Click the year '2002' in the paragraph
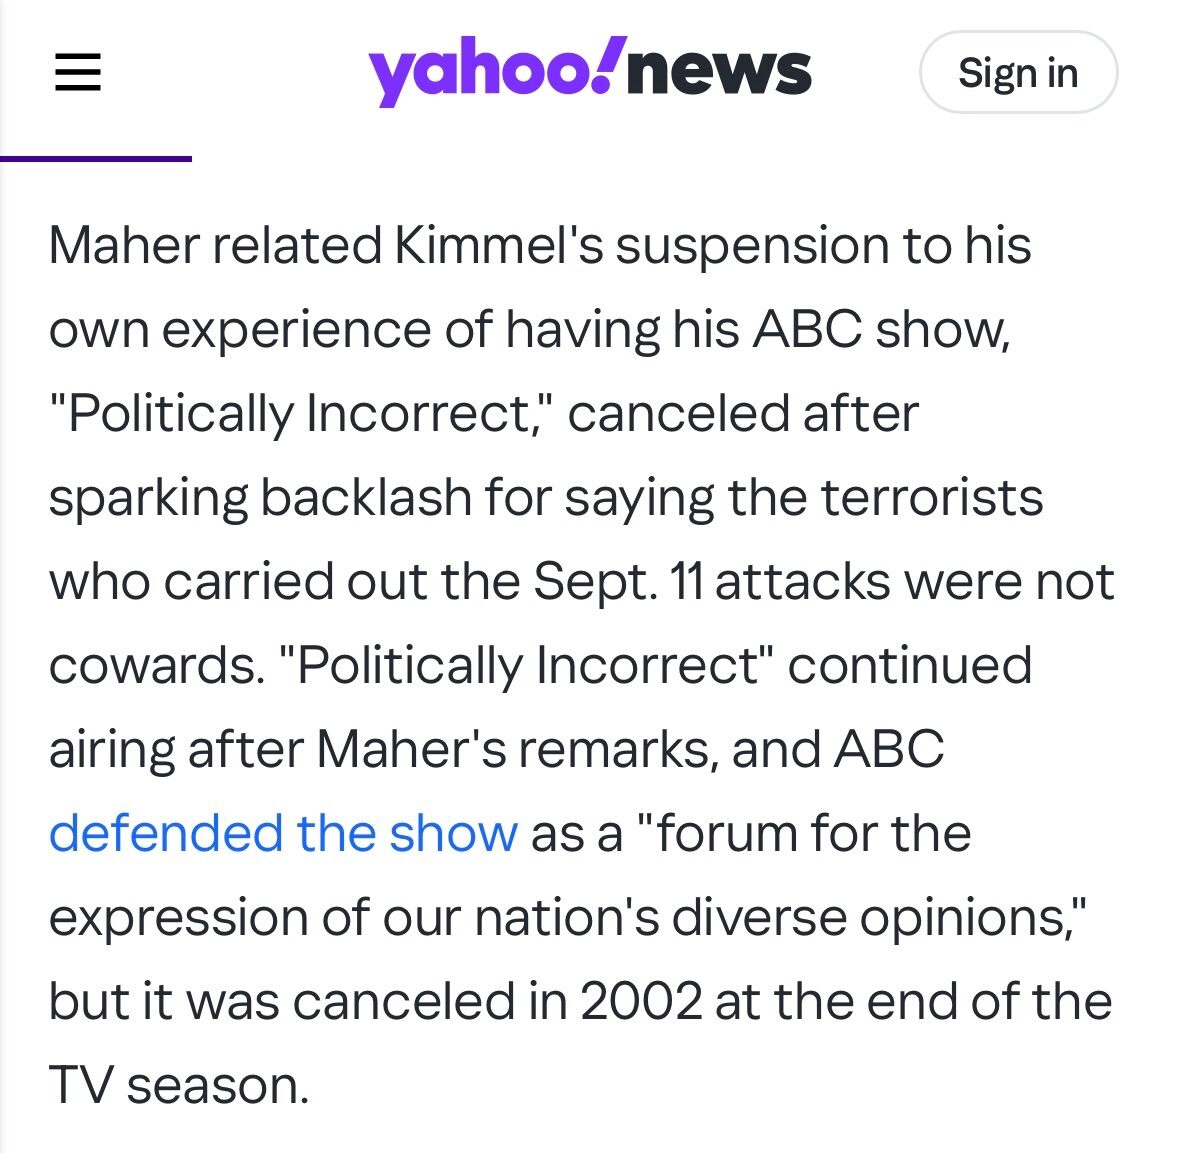 coord(641,1002)
